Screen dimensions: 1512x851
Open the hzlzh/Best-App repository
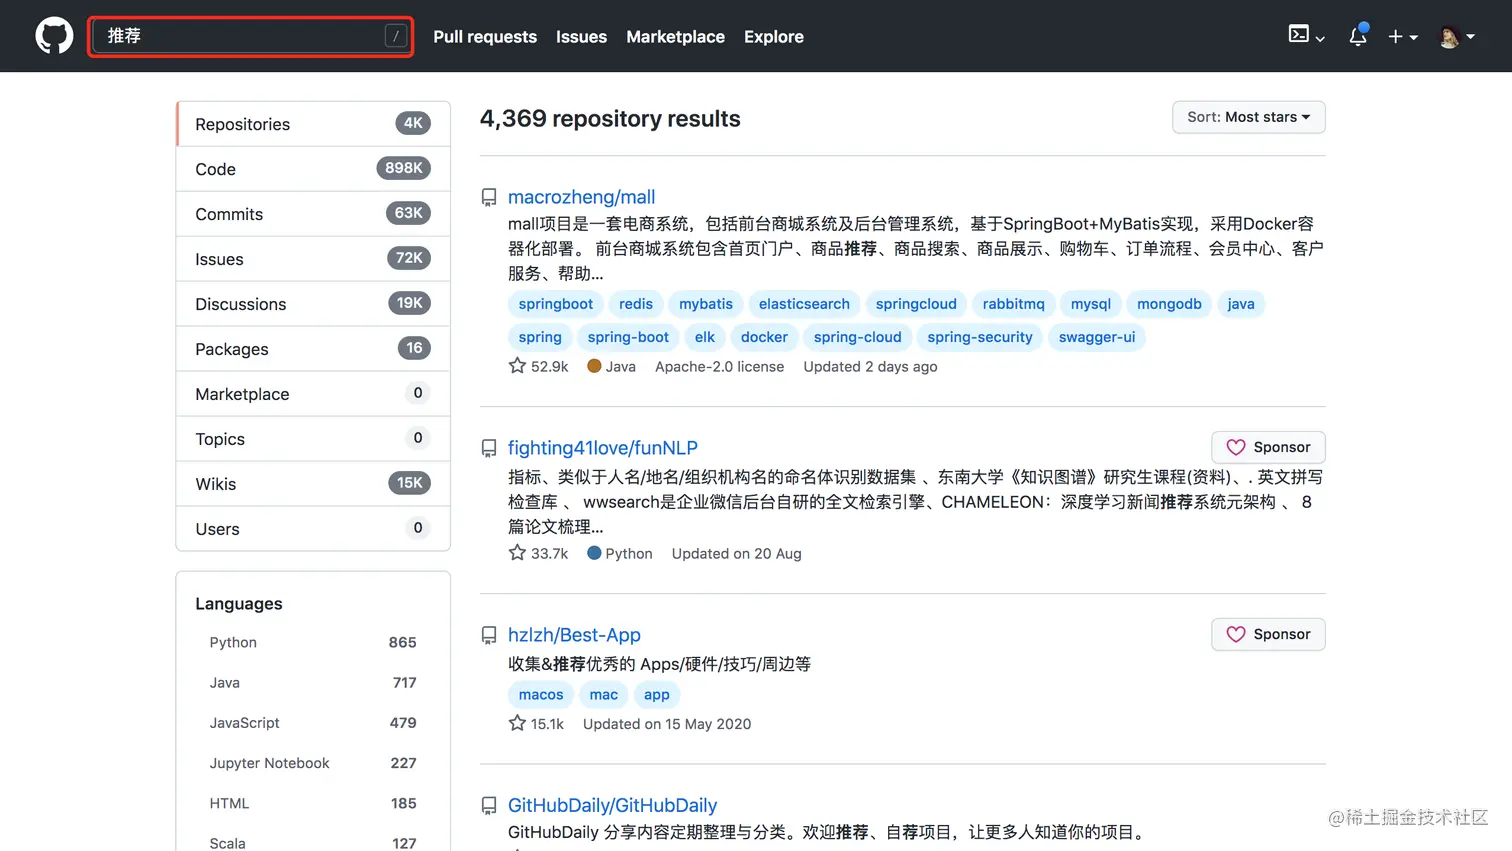coord(574,635)
